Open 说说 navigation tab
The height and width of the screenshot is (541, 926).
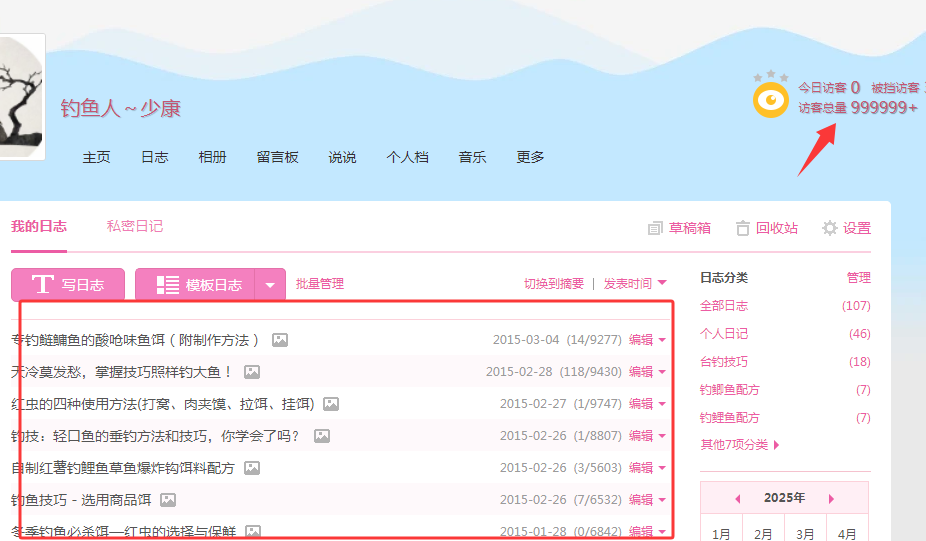tap(343, 157)
